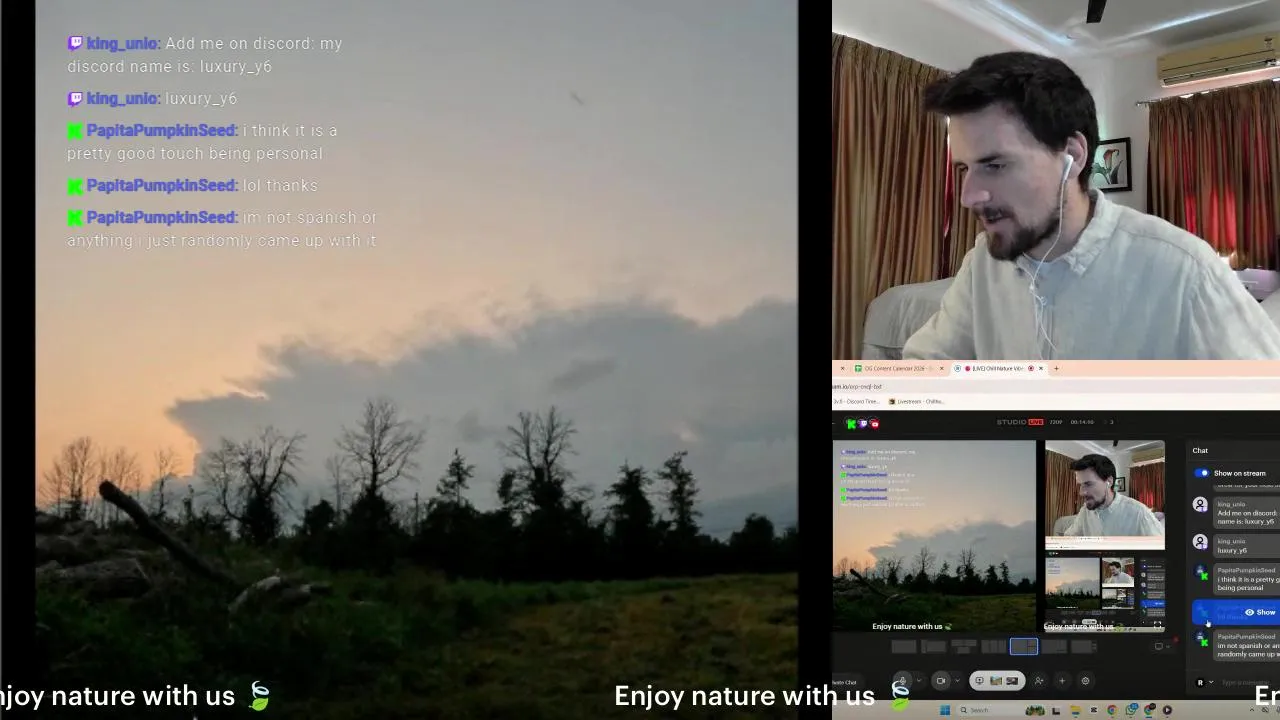
Task: Click the Show button on highlighted chat message
Action: [x=1260, y=612]
